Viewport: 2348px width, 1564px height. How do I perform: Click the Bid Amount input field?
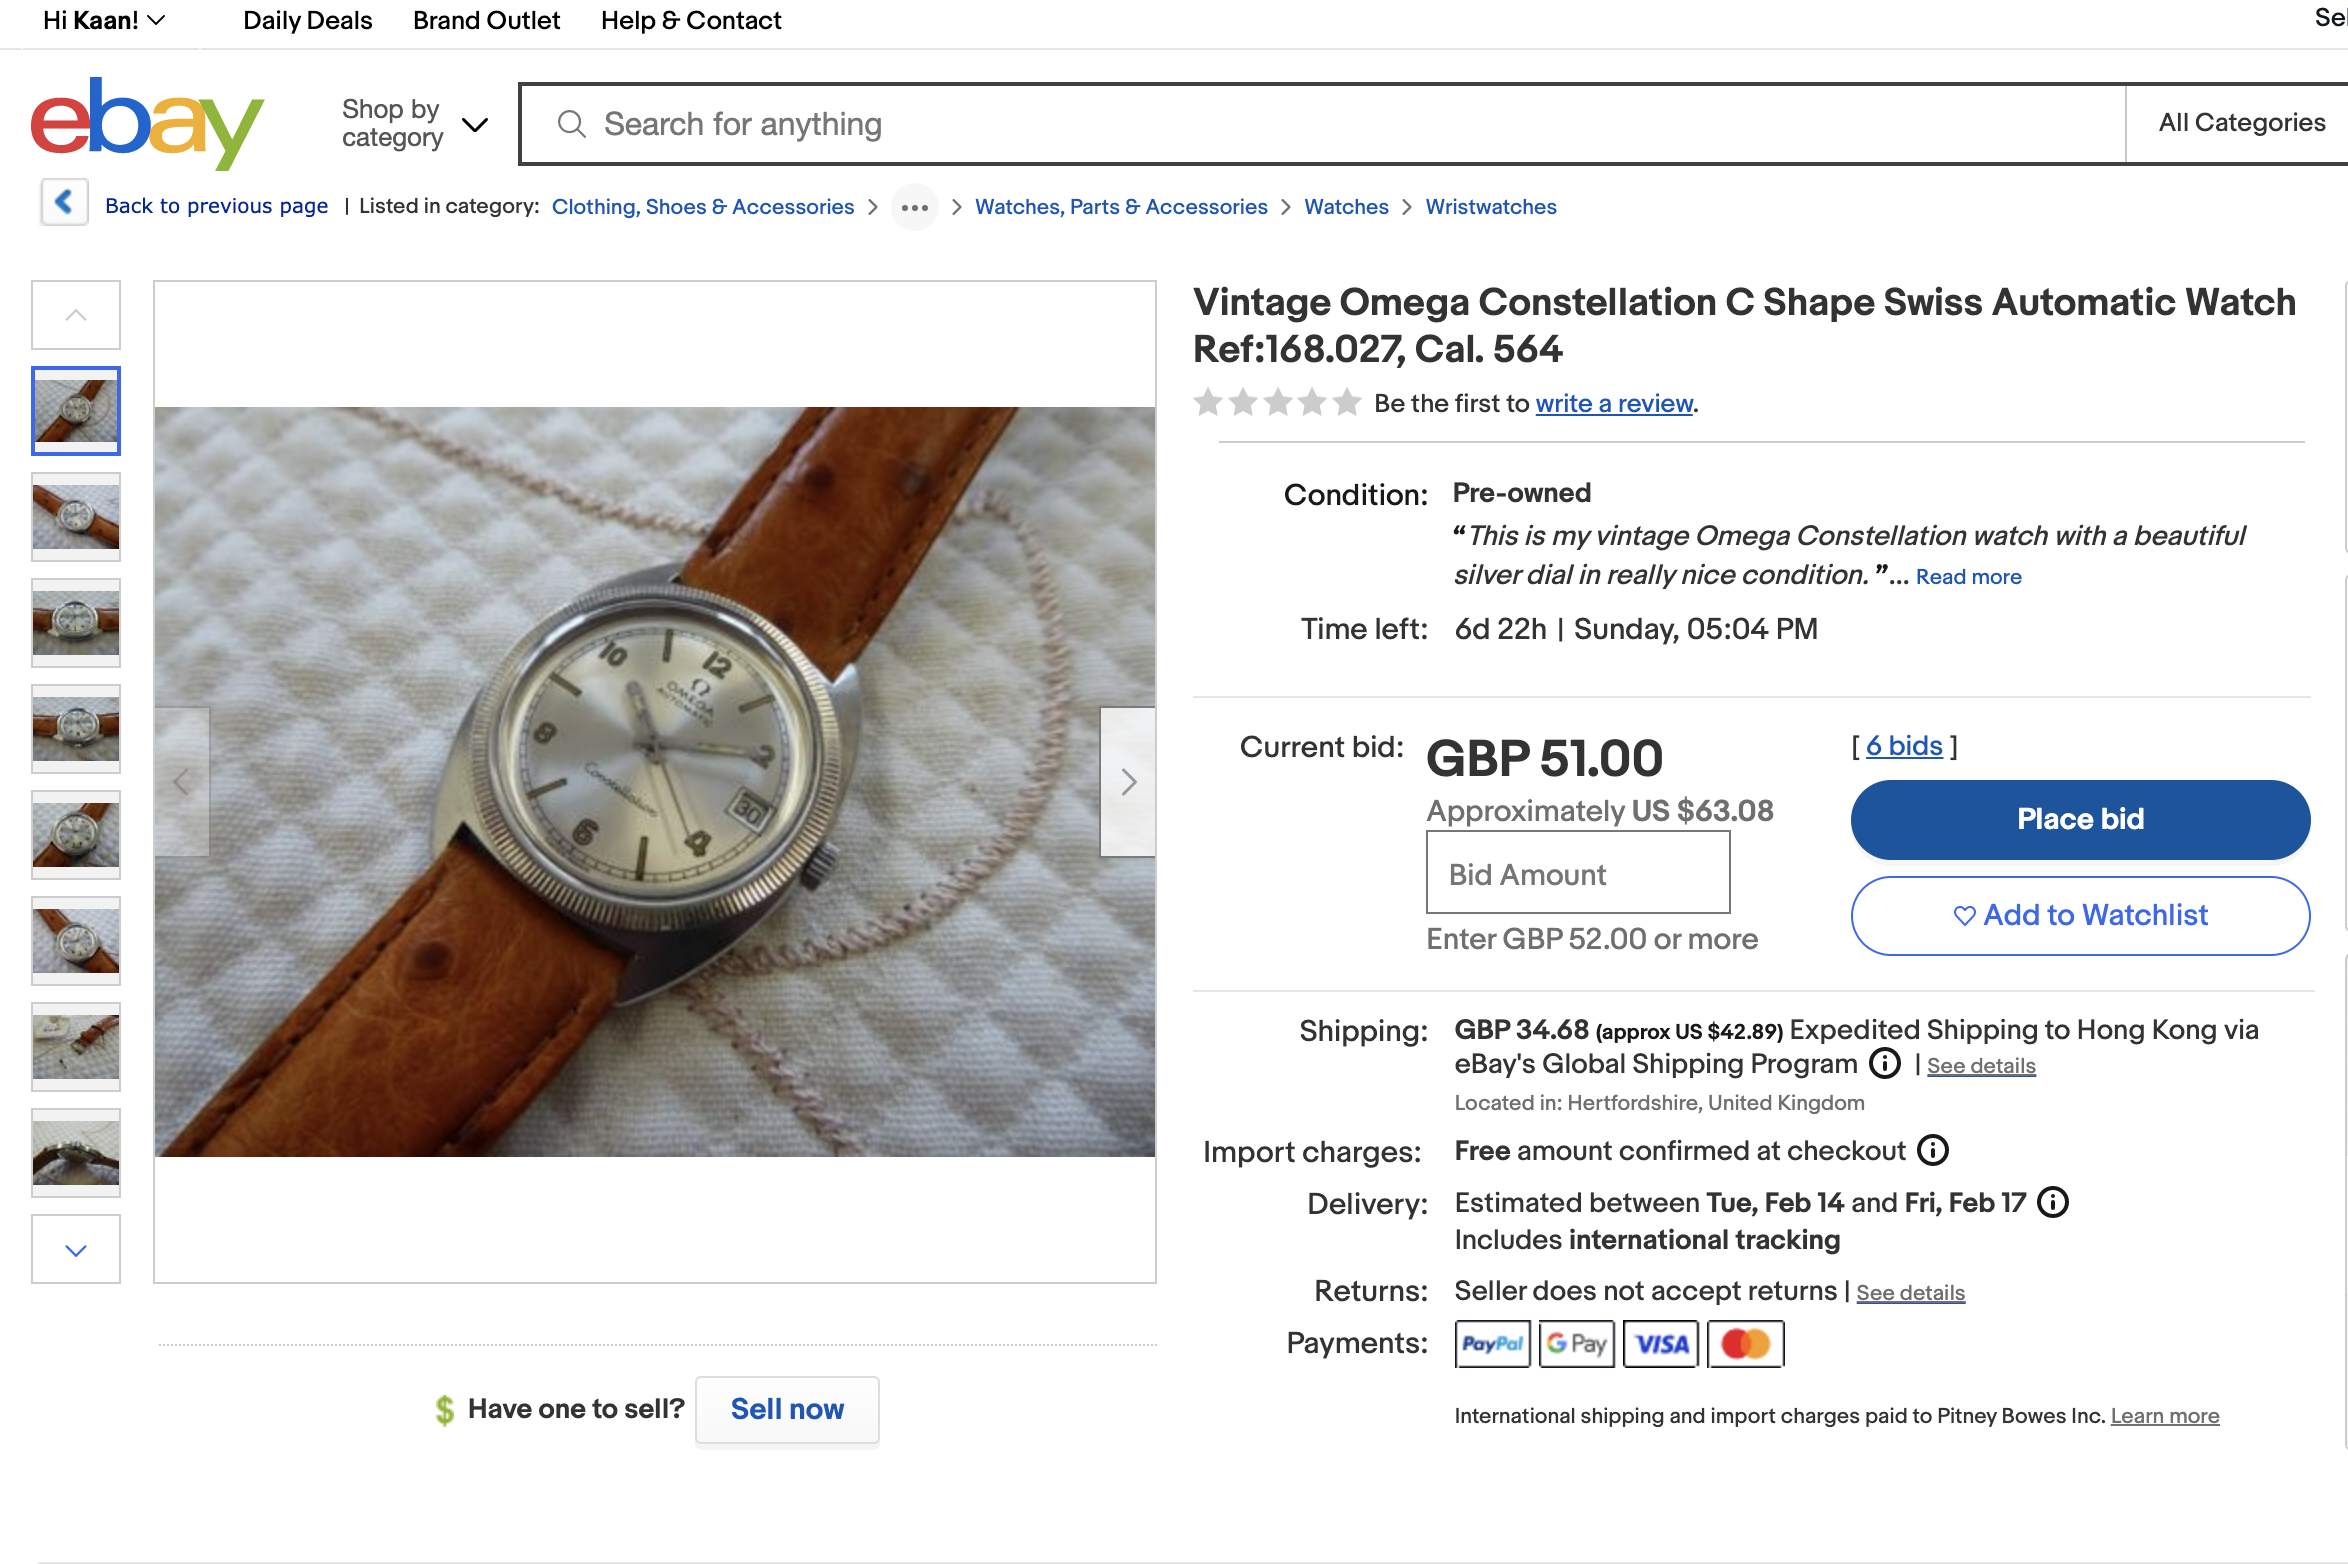[x=1577, y=874]
